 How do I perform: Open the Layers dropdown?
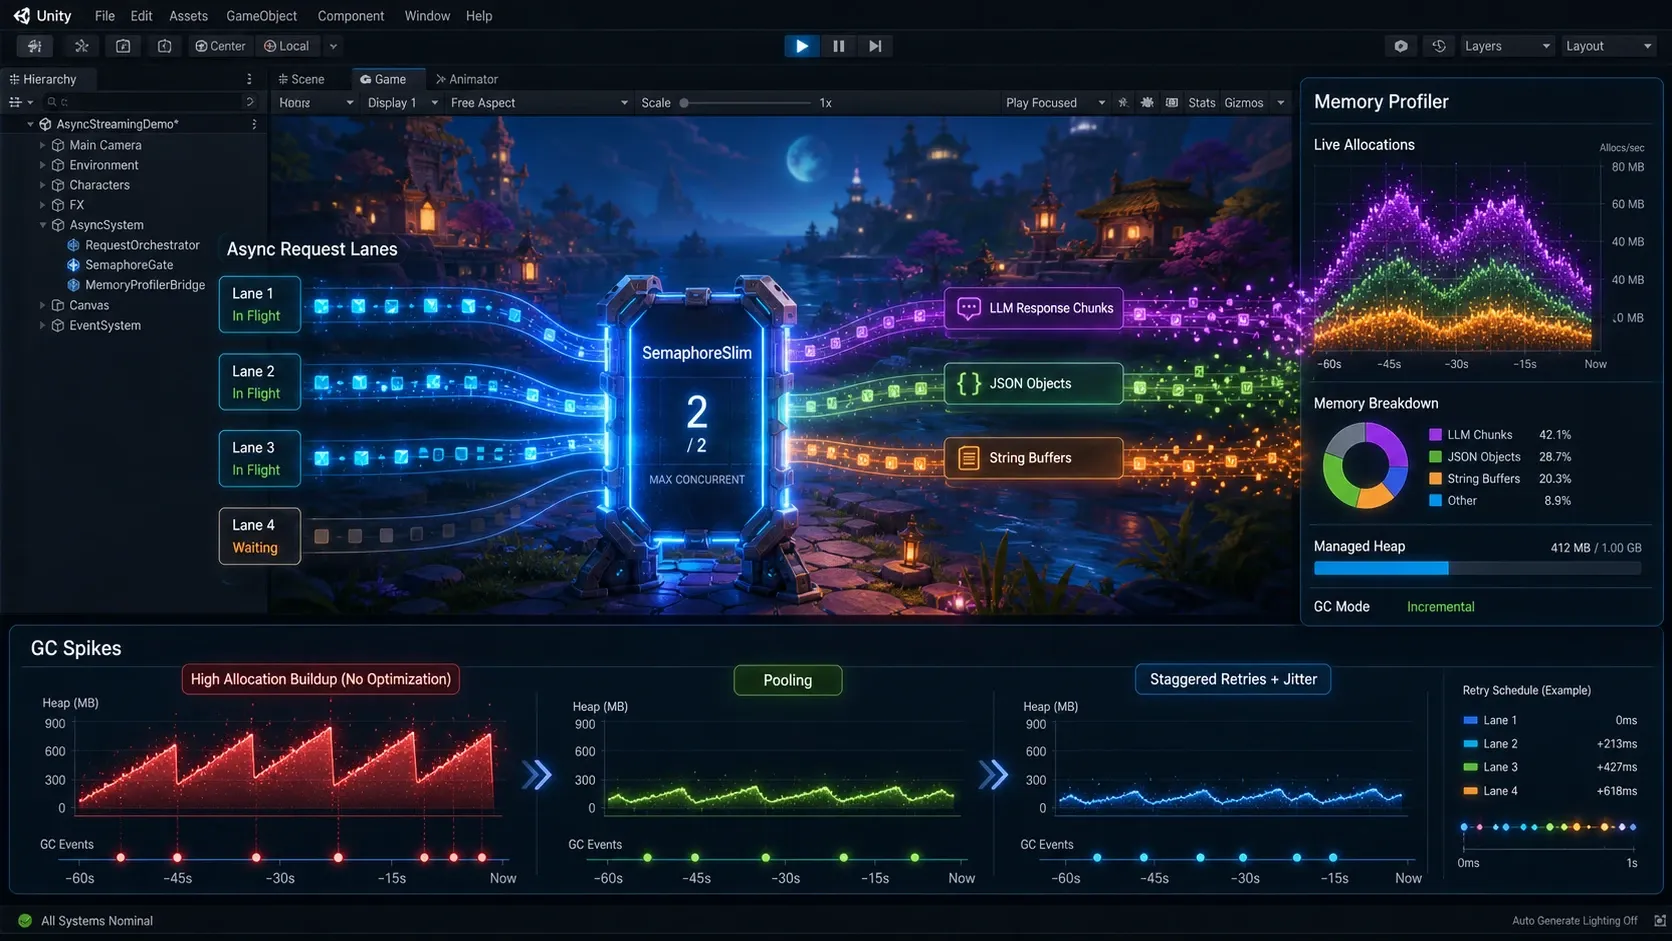point(1507,46)
